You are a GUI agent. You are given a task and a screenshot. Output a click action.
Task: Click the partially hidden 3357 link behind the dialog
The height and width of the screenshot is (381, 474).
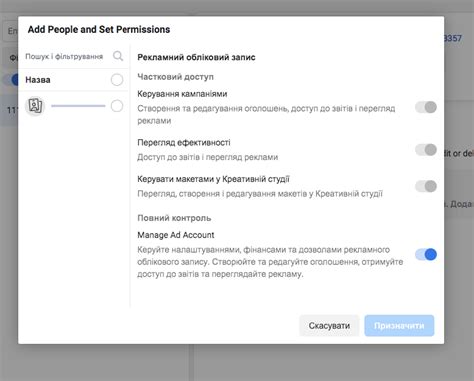click(x=453, y=38)
